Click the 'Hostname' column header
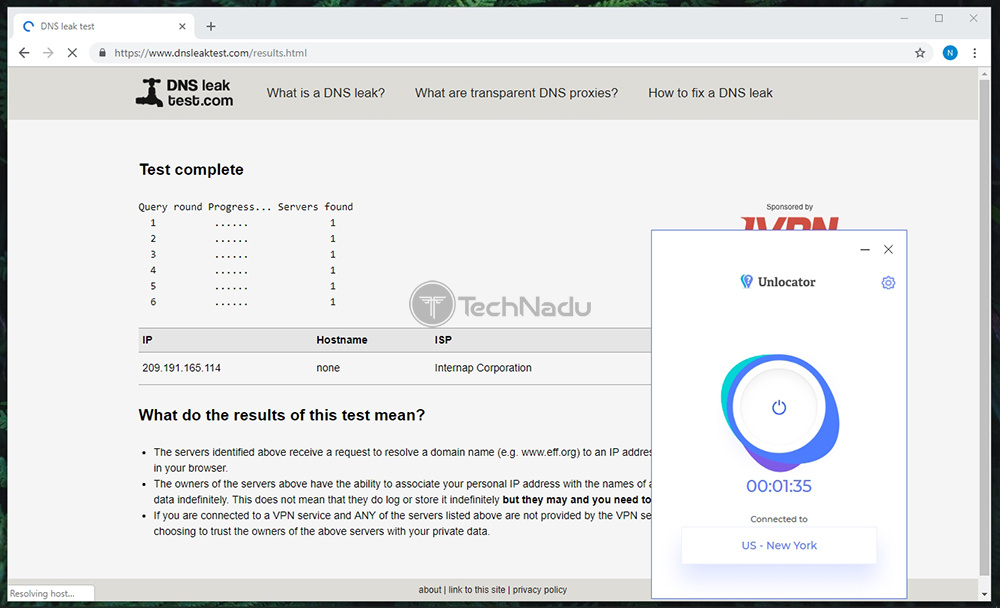Image resolution: width=1000 pixels, height=608 pixels. 342,340
